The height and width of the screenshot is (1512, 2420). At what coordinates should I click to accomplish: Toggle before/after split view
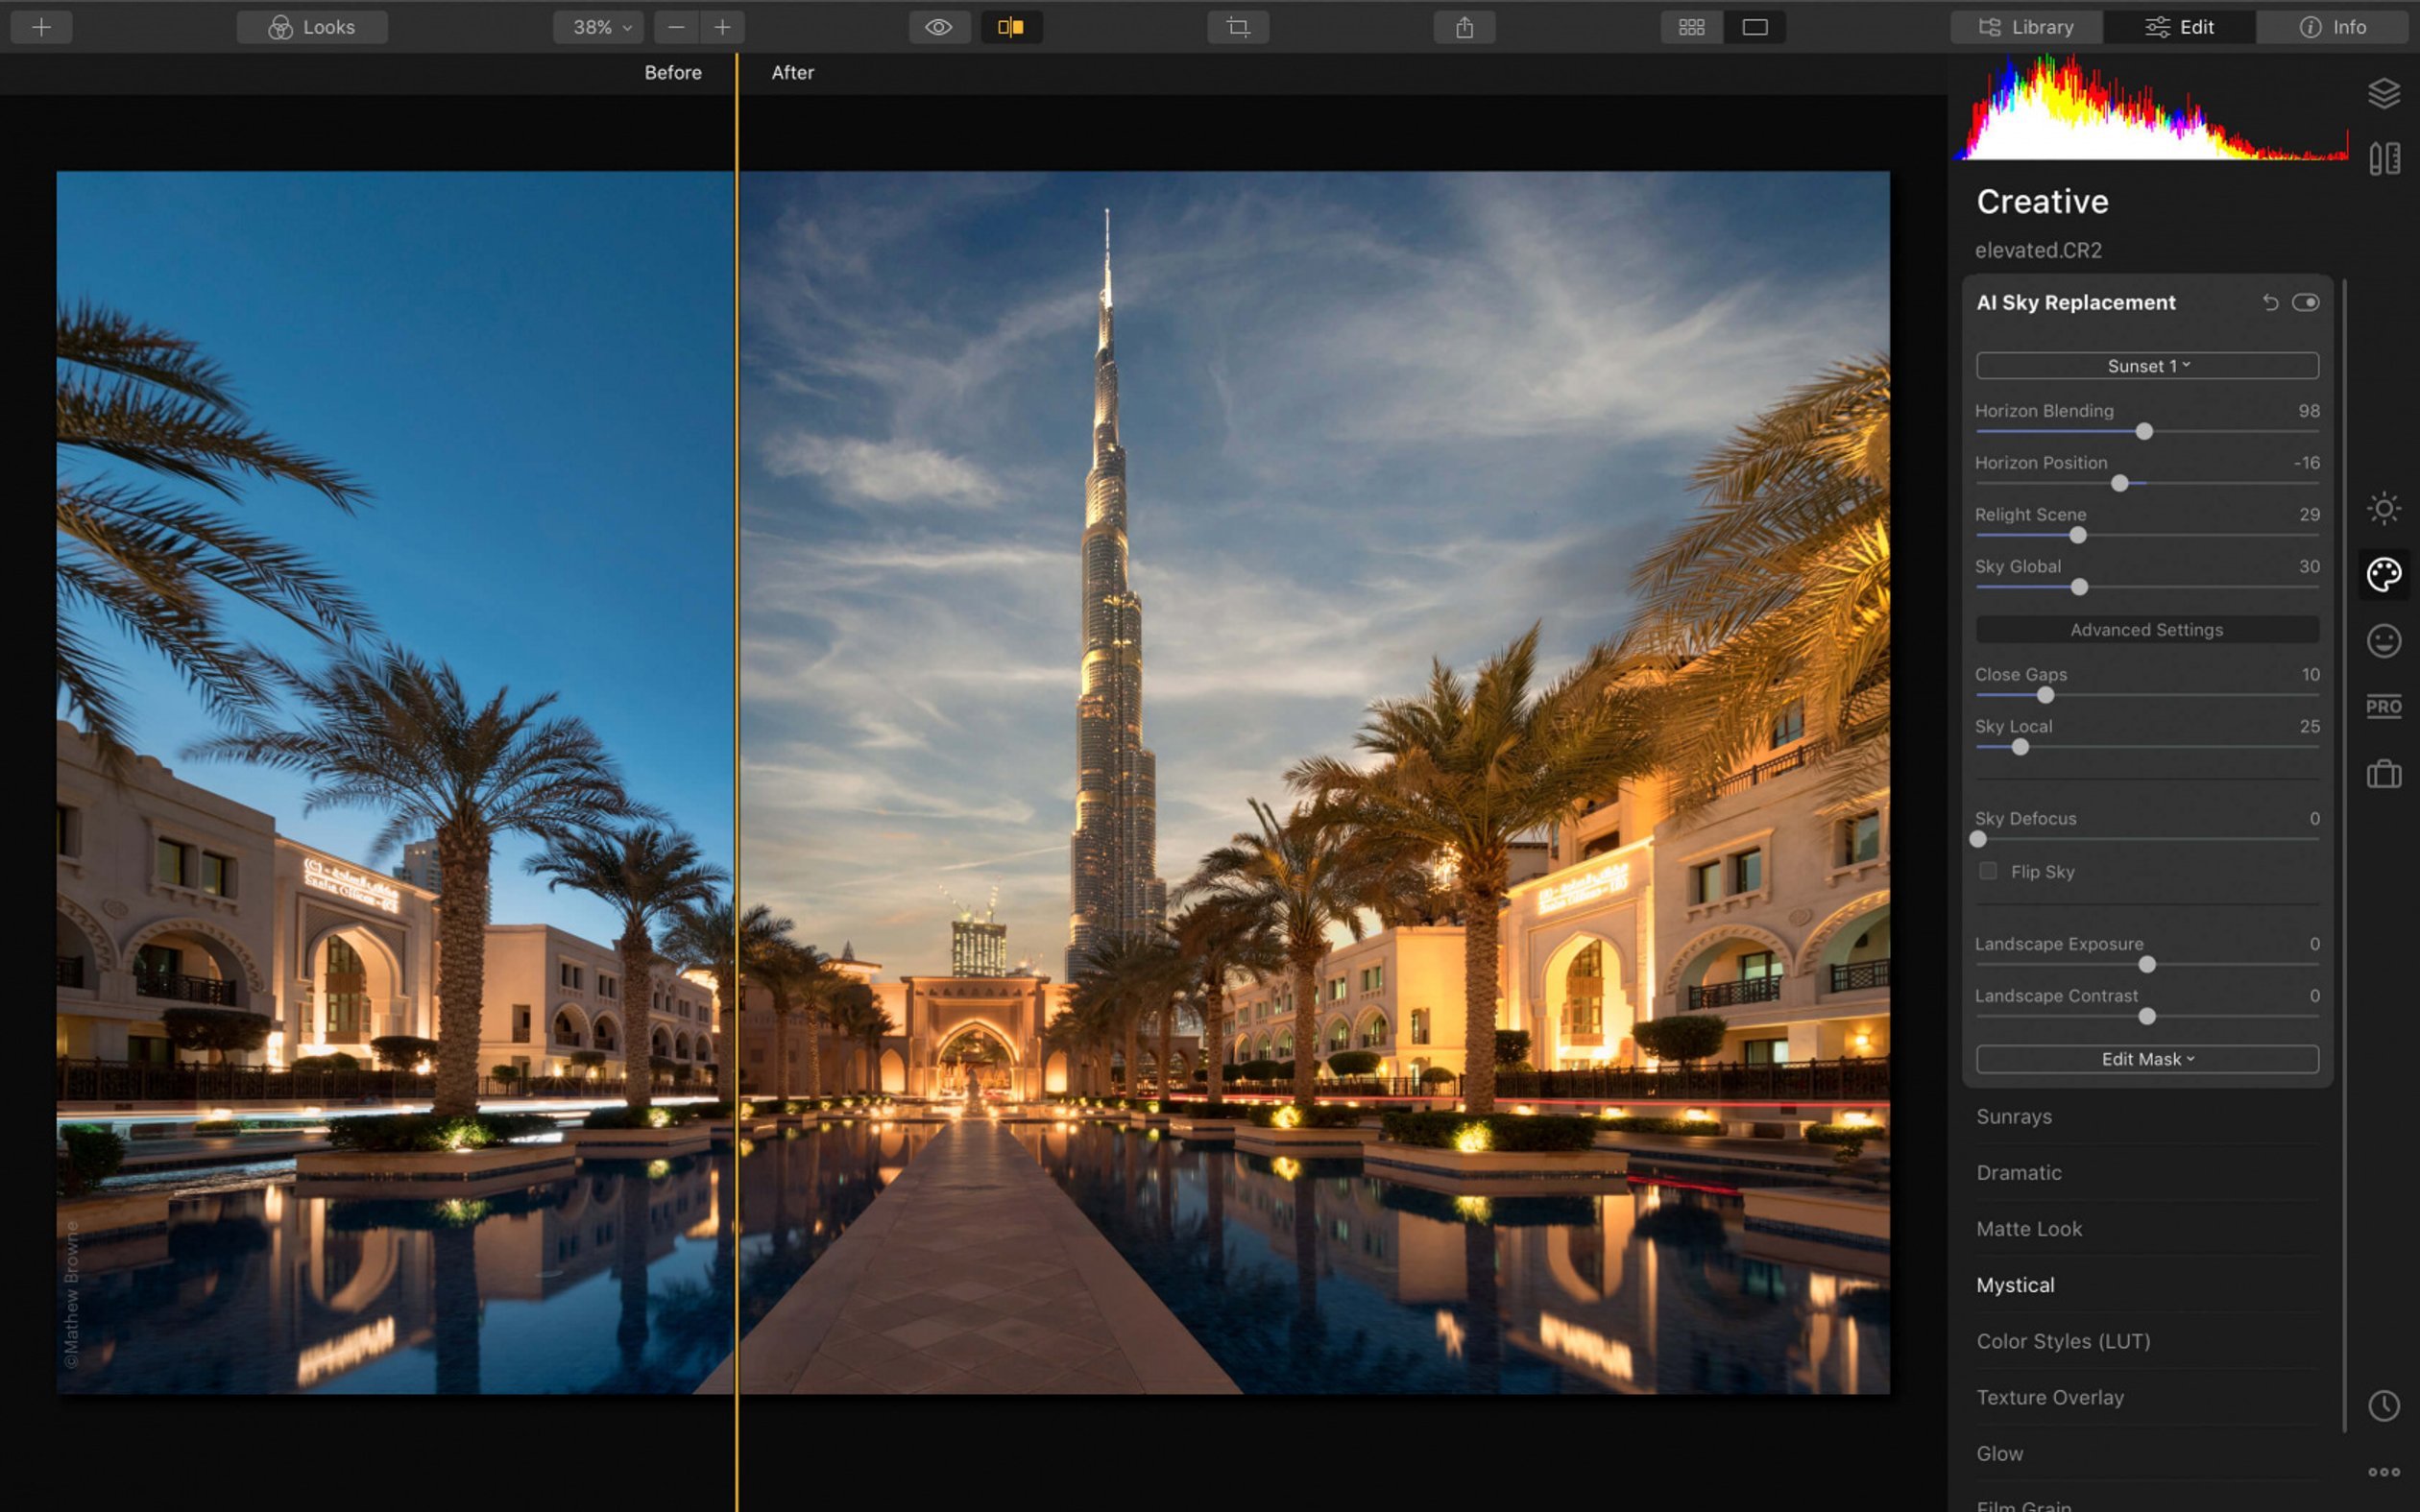click(x=1010, y=26)
